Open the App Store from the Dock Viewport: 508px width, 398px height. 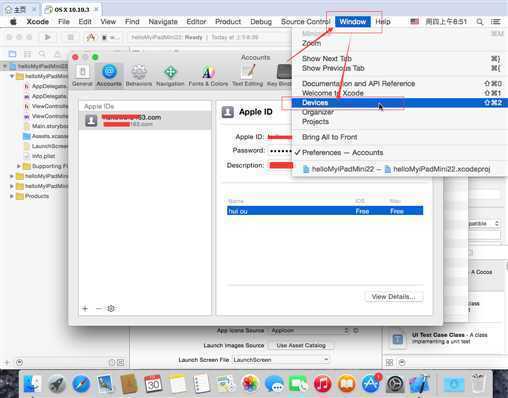(371, 384)
